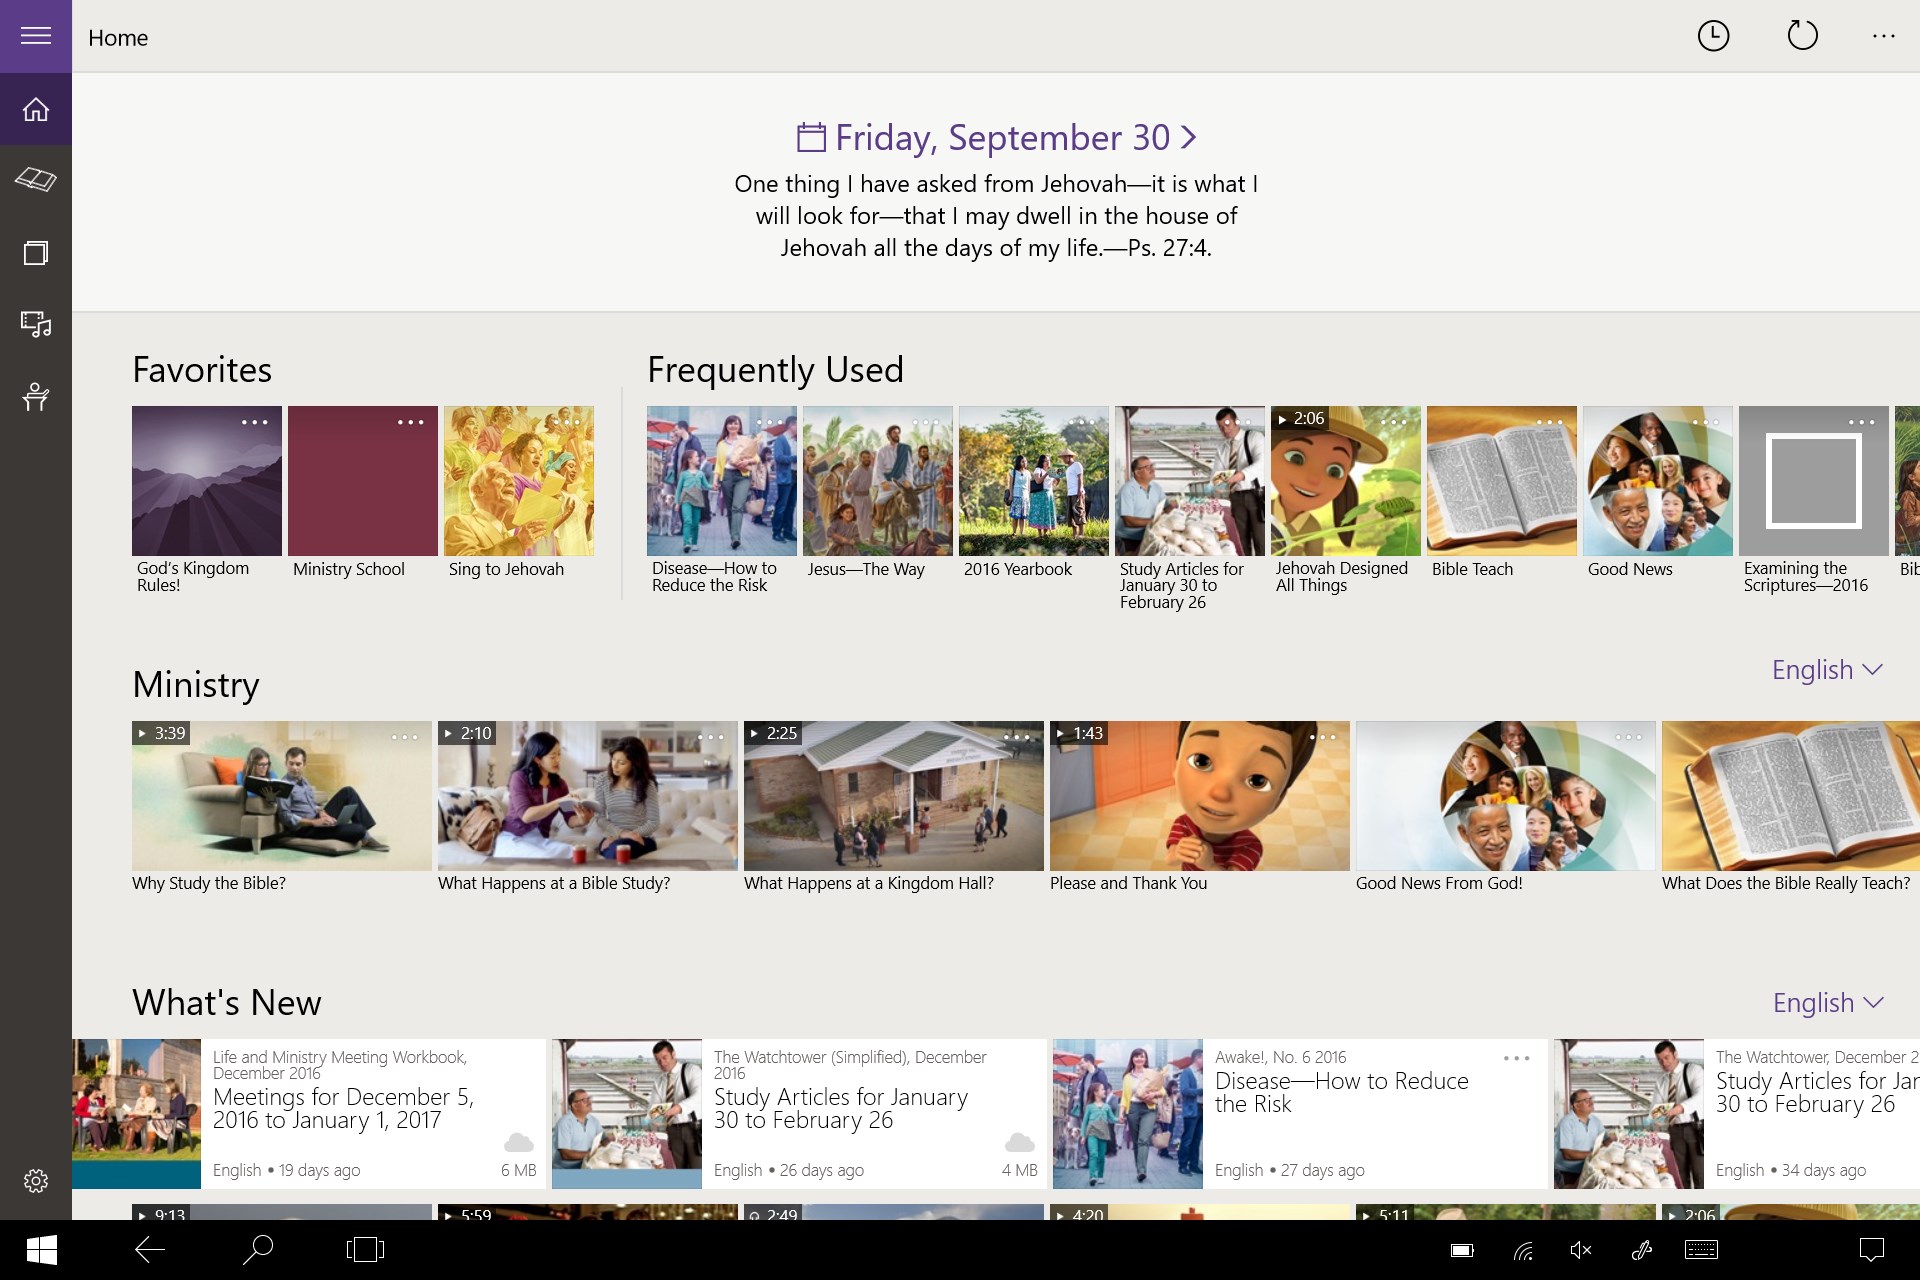Viewport: 1920px width, 1280px height.
Task: Open Settings gear in sidebar
Action: [36, 1181]
